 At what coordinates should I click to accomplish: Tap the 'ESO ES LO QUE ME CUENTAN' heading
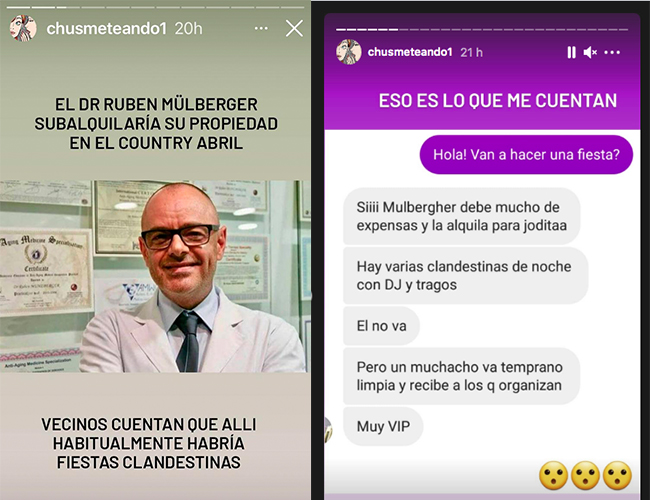click(498, 101)
